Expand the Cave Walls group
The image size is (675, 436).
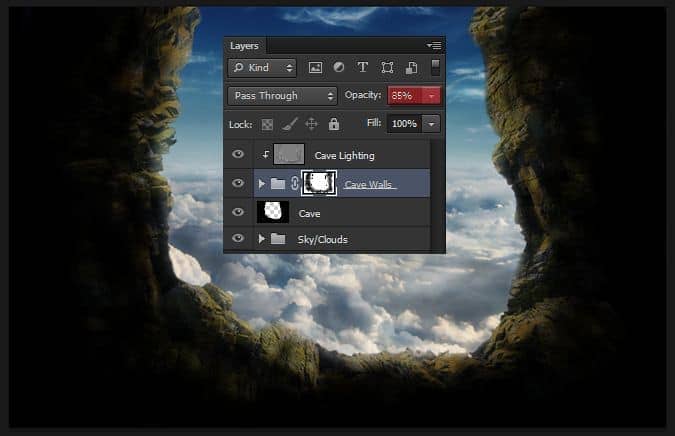261,184
